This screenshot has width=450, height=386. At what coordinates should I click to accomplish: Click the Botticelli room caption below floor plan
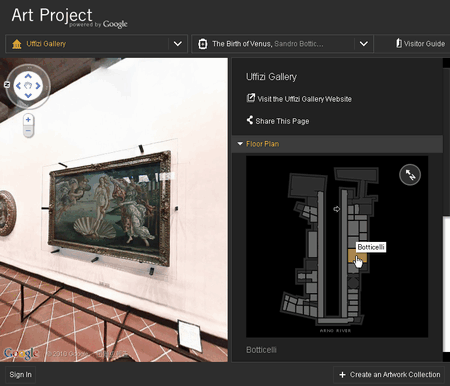point(261,350)
